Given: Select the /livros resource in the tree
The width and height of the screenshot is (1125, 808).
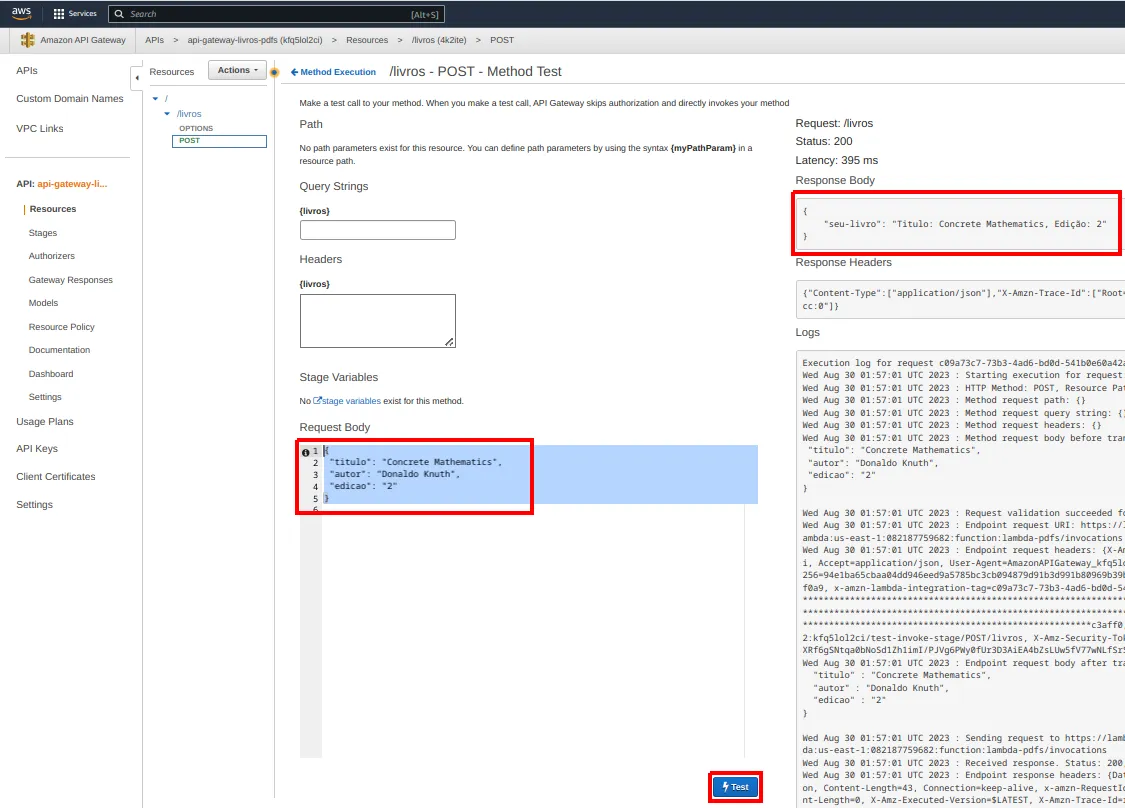Looking at the screenshot, I should click(189, 113).
